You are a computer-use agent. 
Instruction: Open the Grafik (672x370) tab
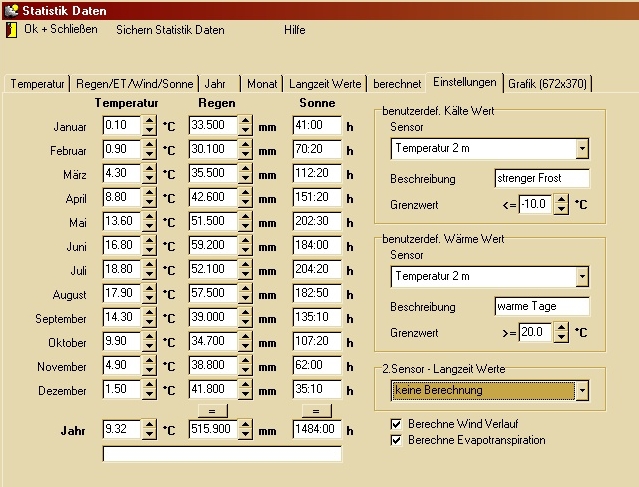click(548, 83)
